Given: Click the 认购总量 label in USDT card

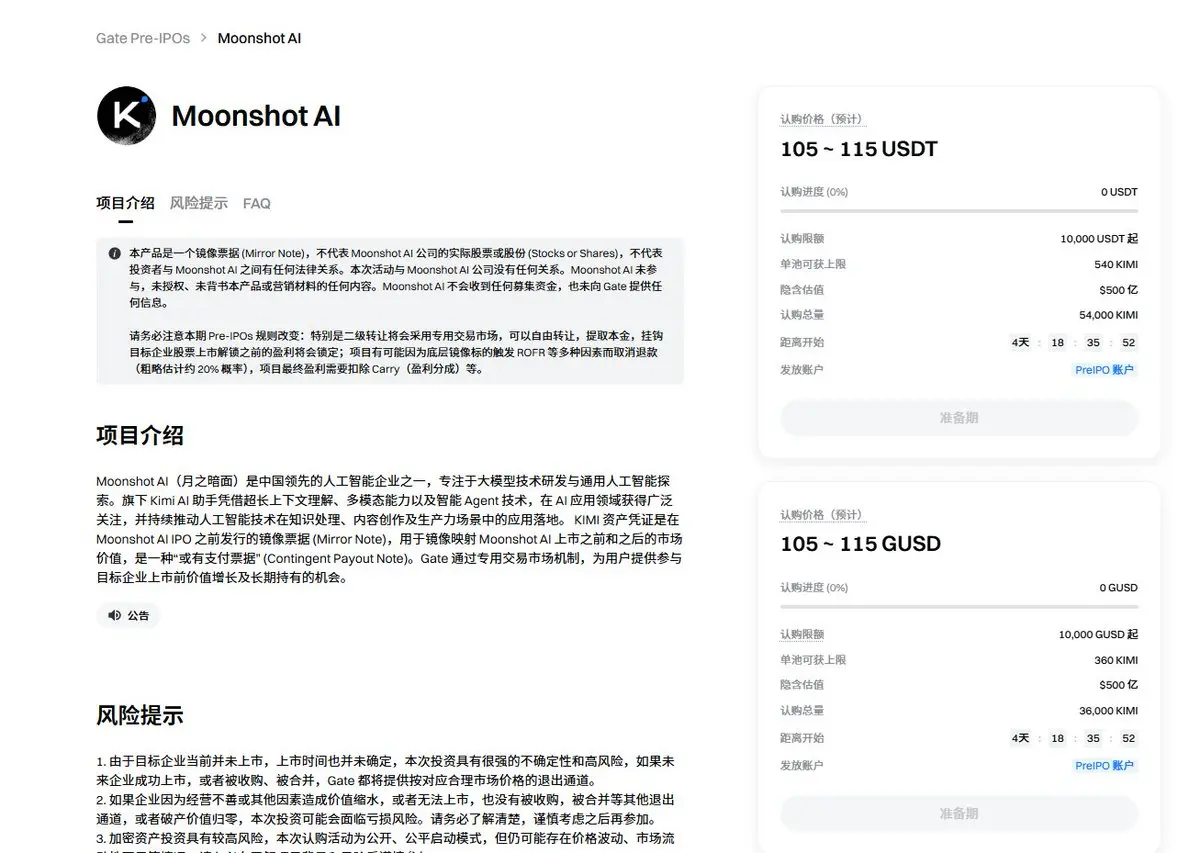Looking at the screenshot, I should click(802, 315).
